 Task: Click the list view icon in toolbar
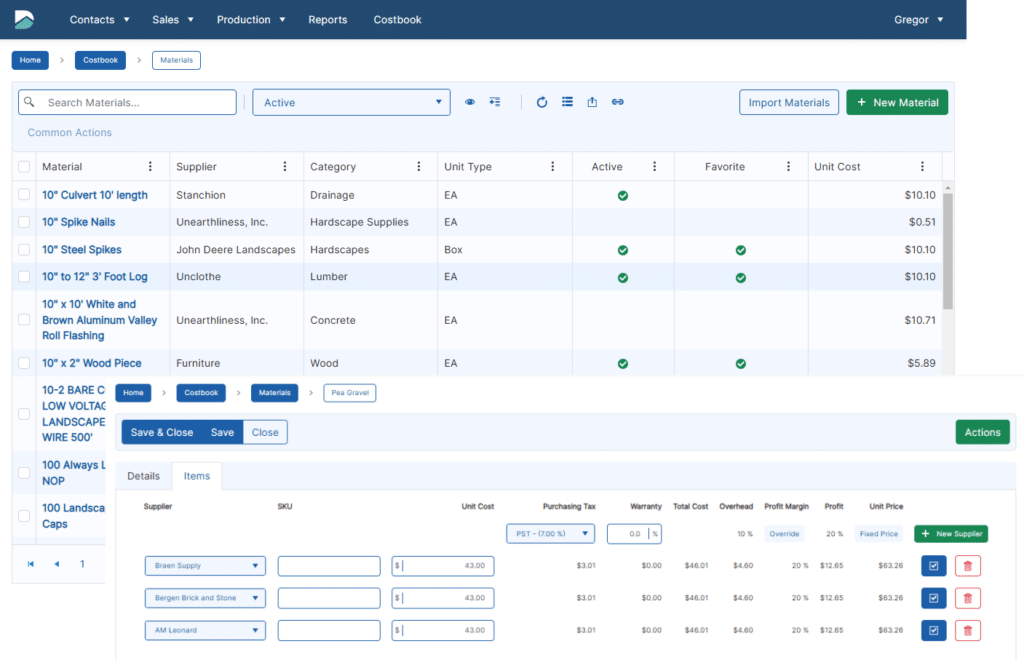[567, 102]
